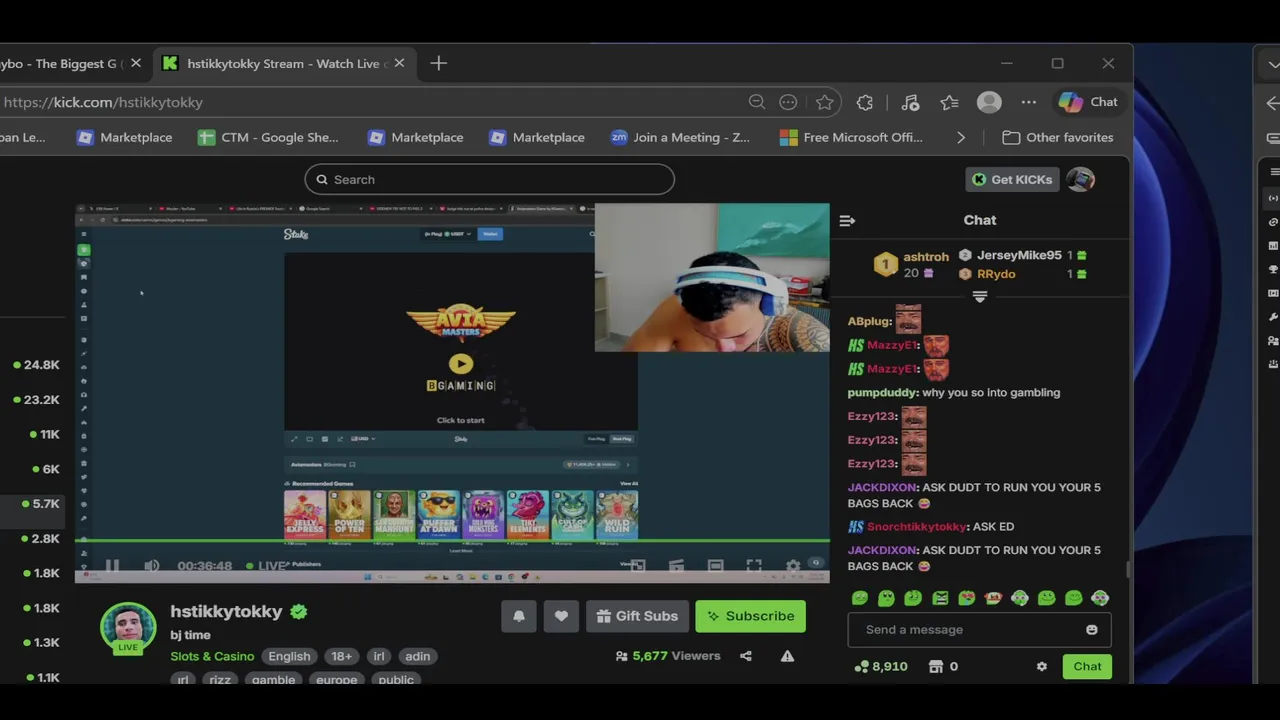Report the stream via warning triangle icon
This screenshot has height=720, width=1280.
point(787,656)
